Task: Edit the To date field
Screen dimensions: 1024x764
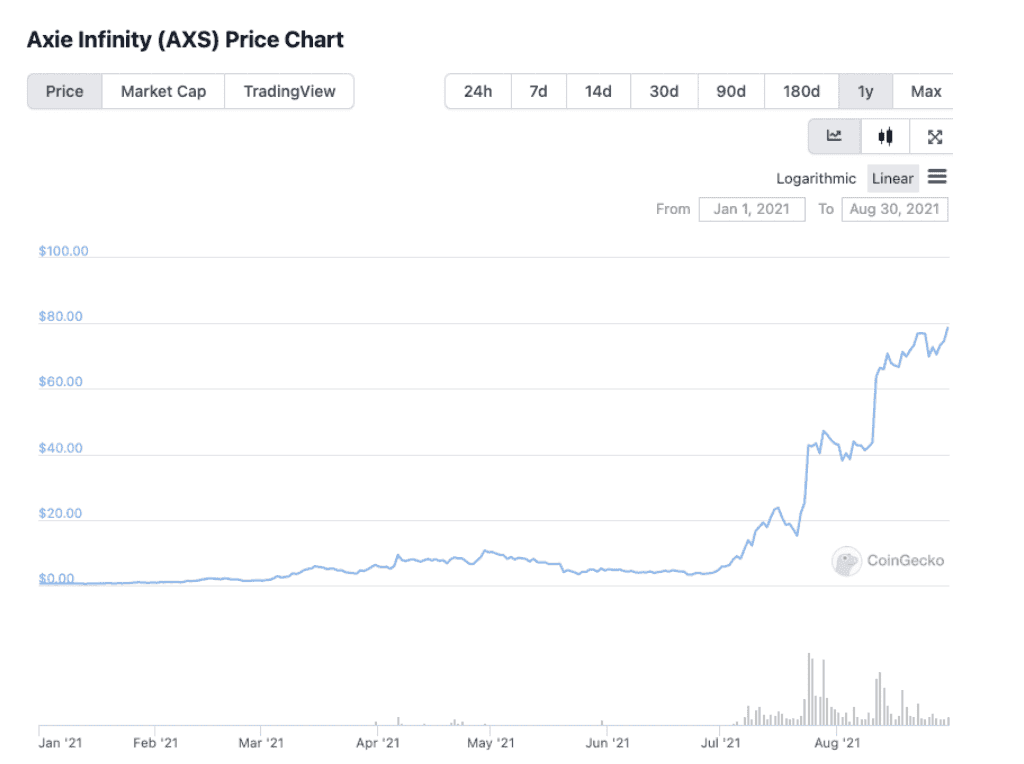Action: pos(895,210)
